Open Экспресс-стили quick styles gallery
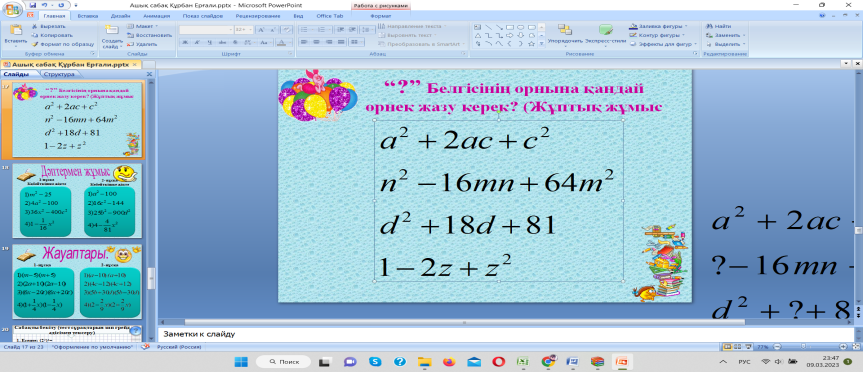This screenshot has height=372, width=863. pyautogui.click(x=605, y=35)
